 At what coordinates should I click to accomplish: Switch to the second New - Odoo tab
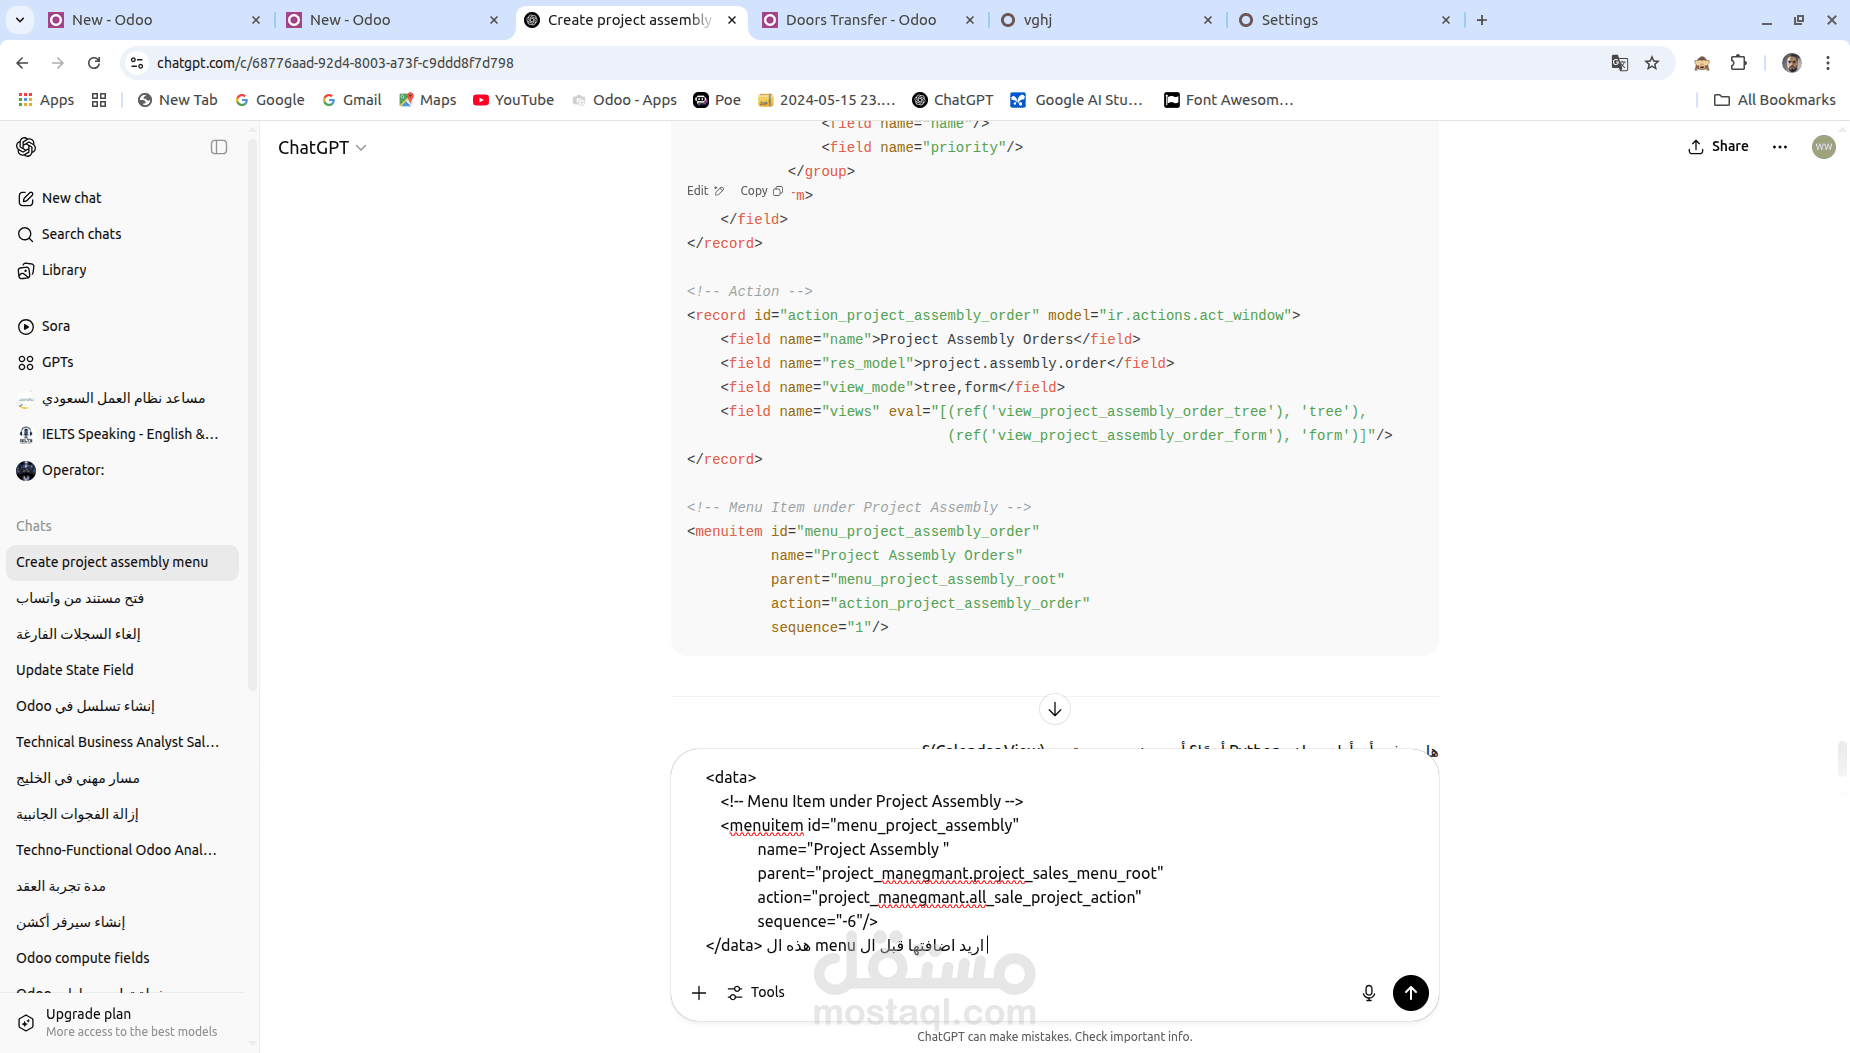393,20
